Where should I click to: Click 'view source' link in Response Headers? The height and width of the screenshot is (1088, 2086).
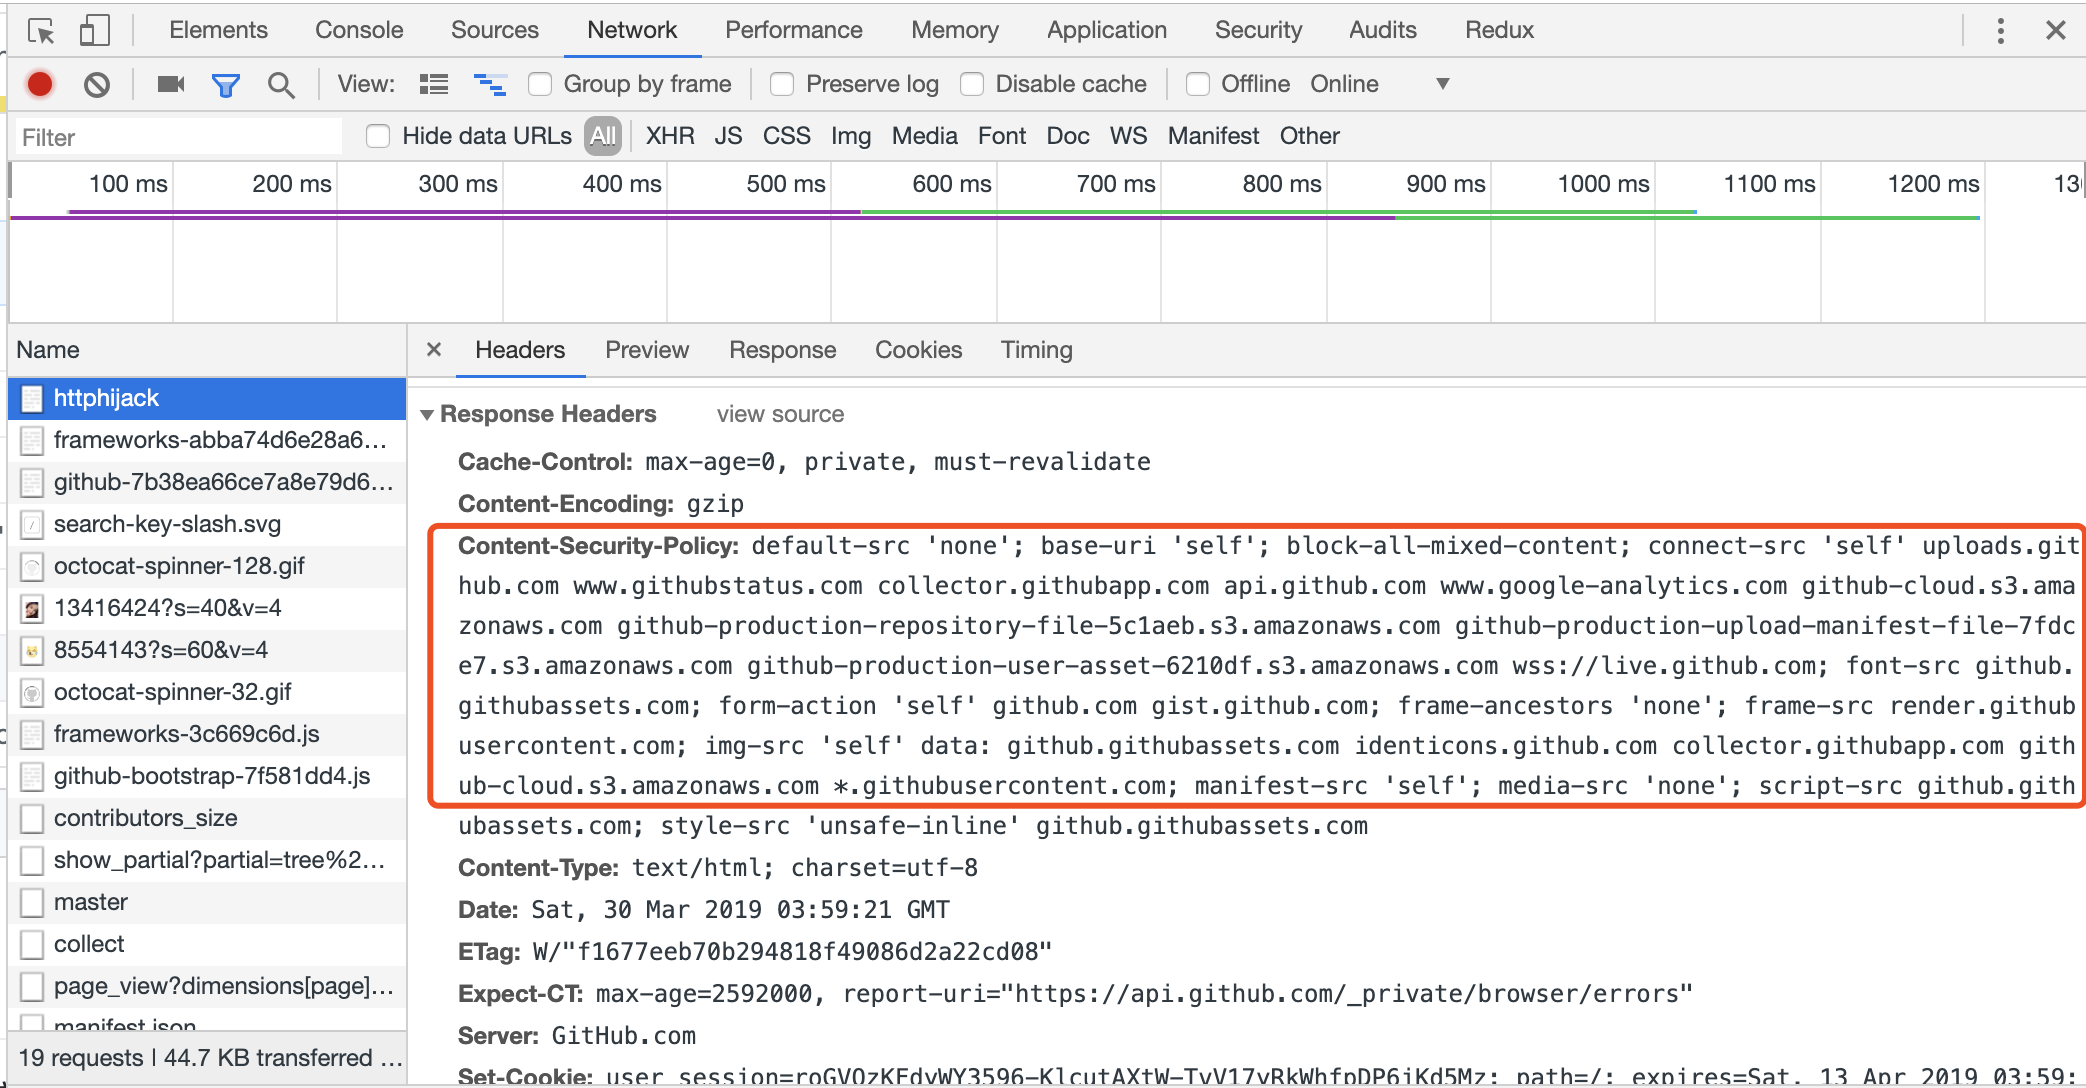[x=779, y=414]
